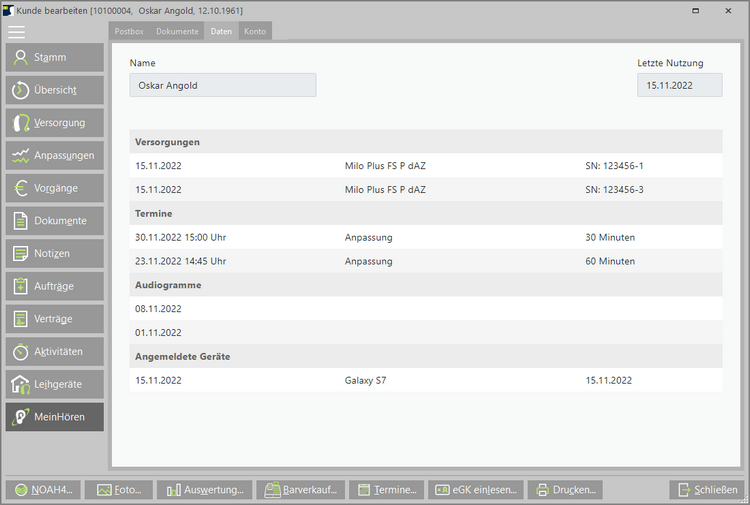The height and width of the screenshot is (505, 750).
Task: Click the NOAH4 button
Action: (x=43, y=490)
